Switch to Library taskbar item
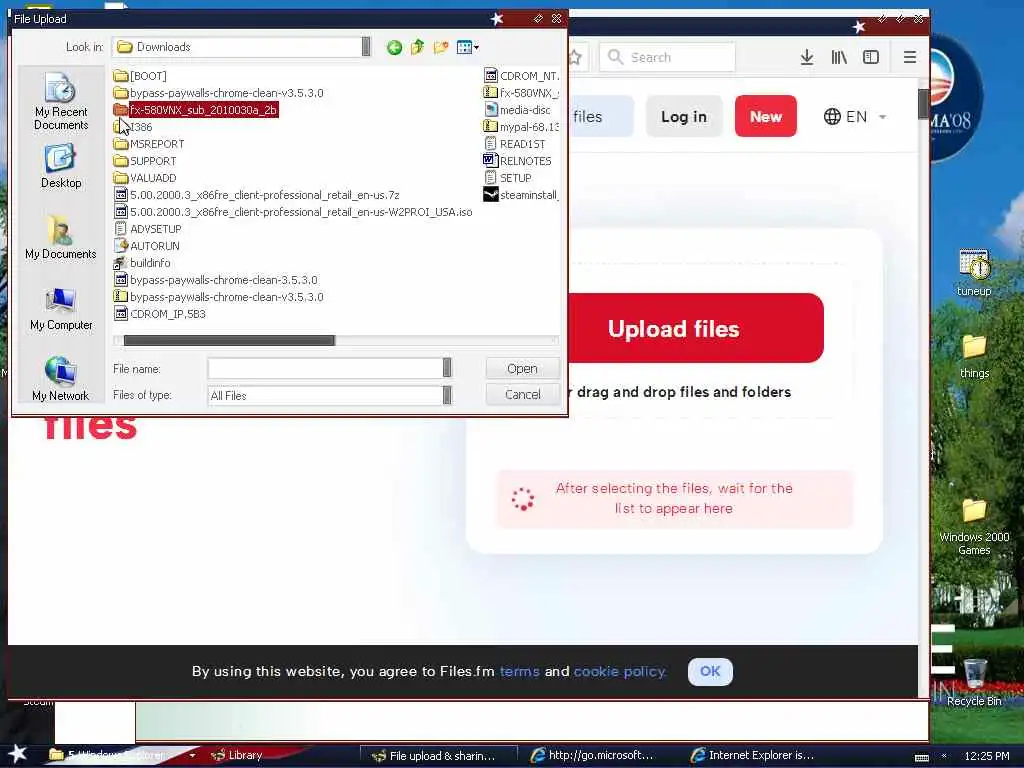The image size is (1024, 768). (236, 755)
